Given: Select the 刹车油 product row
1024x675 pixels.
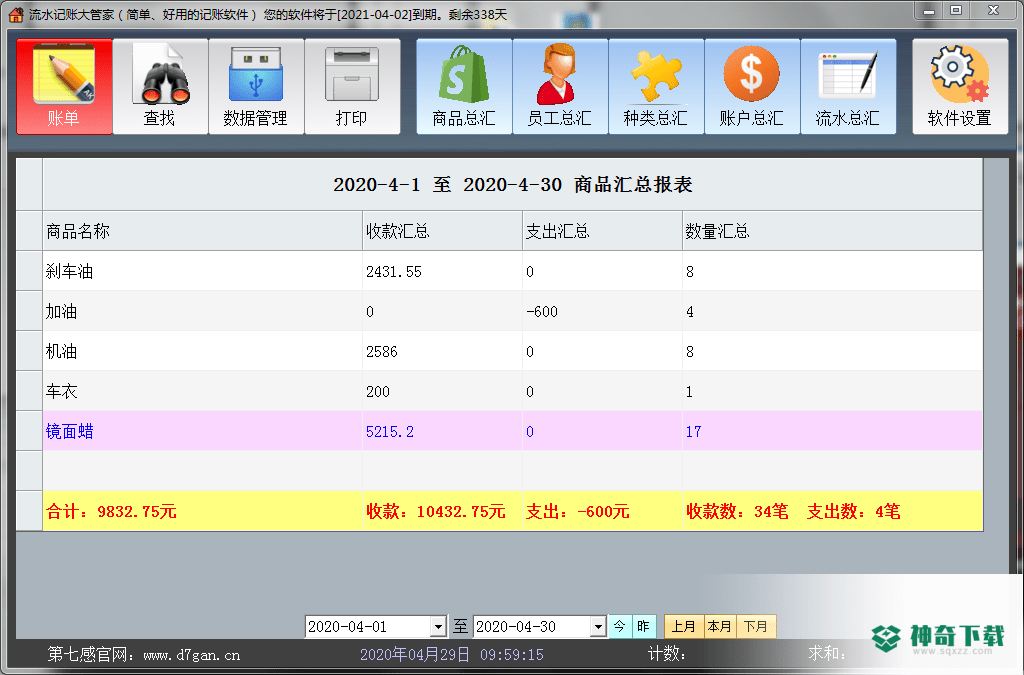Looking at the screenshot, I should tap(513, 272).
